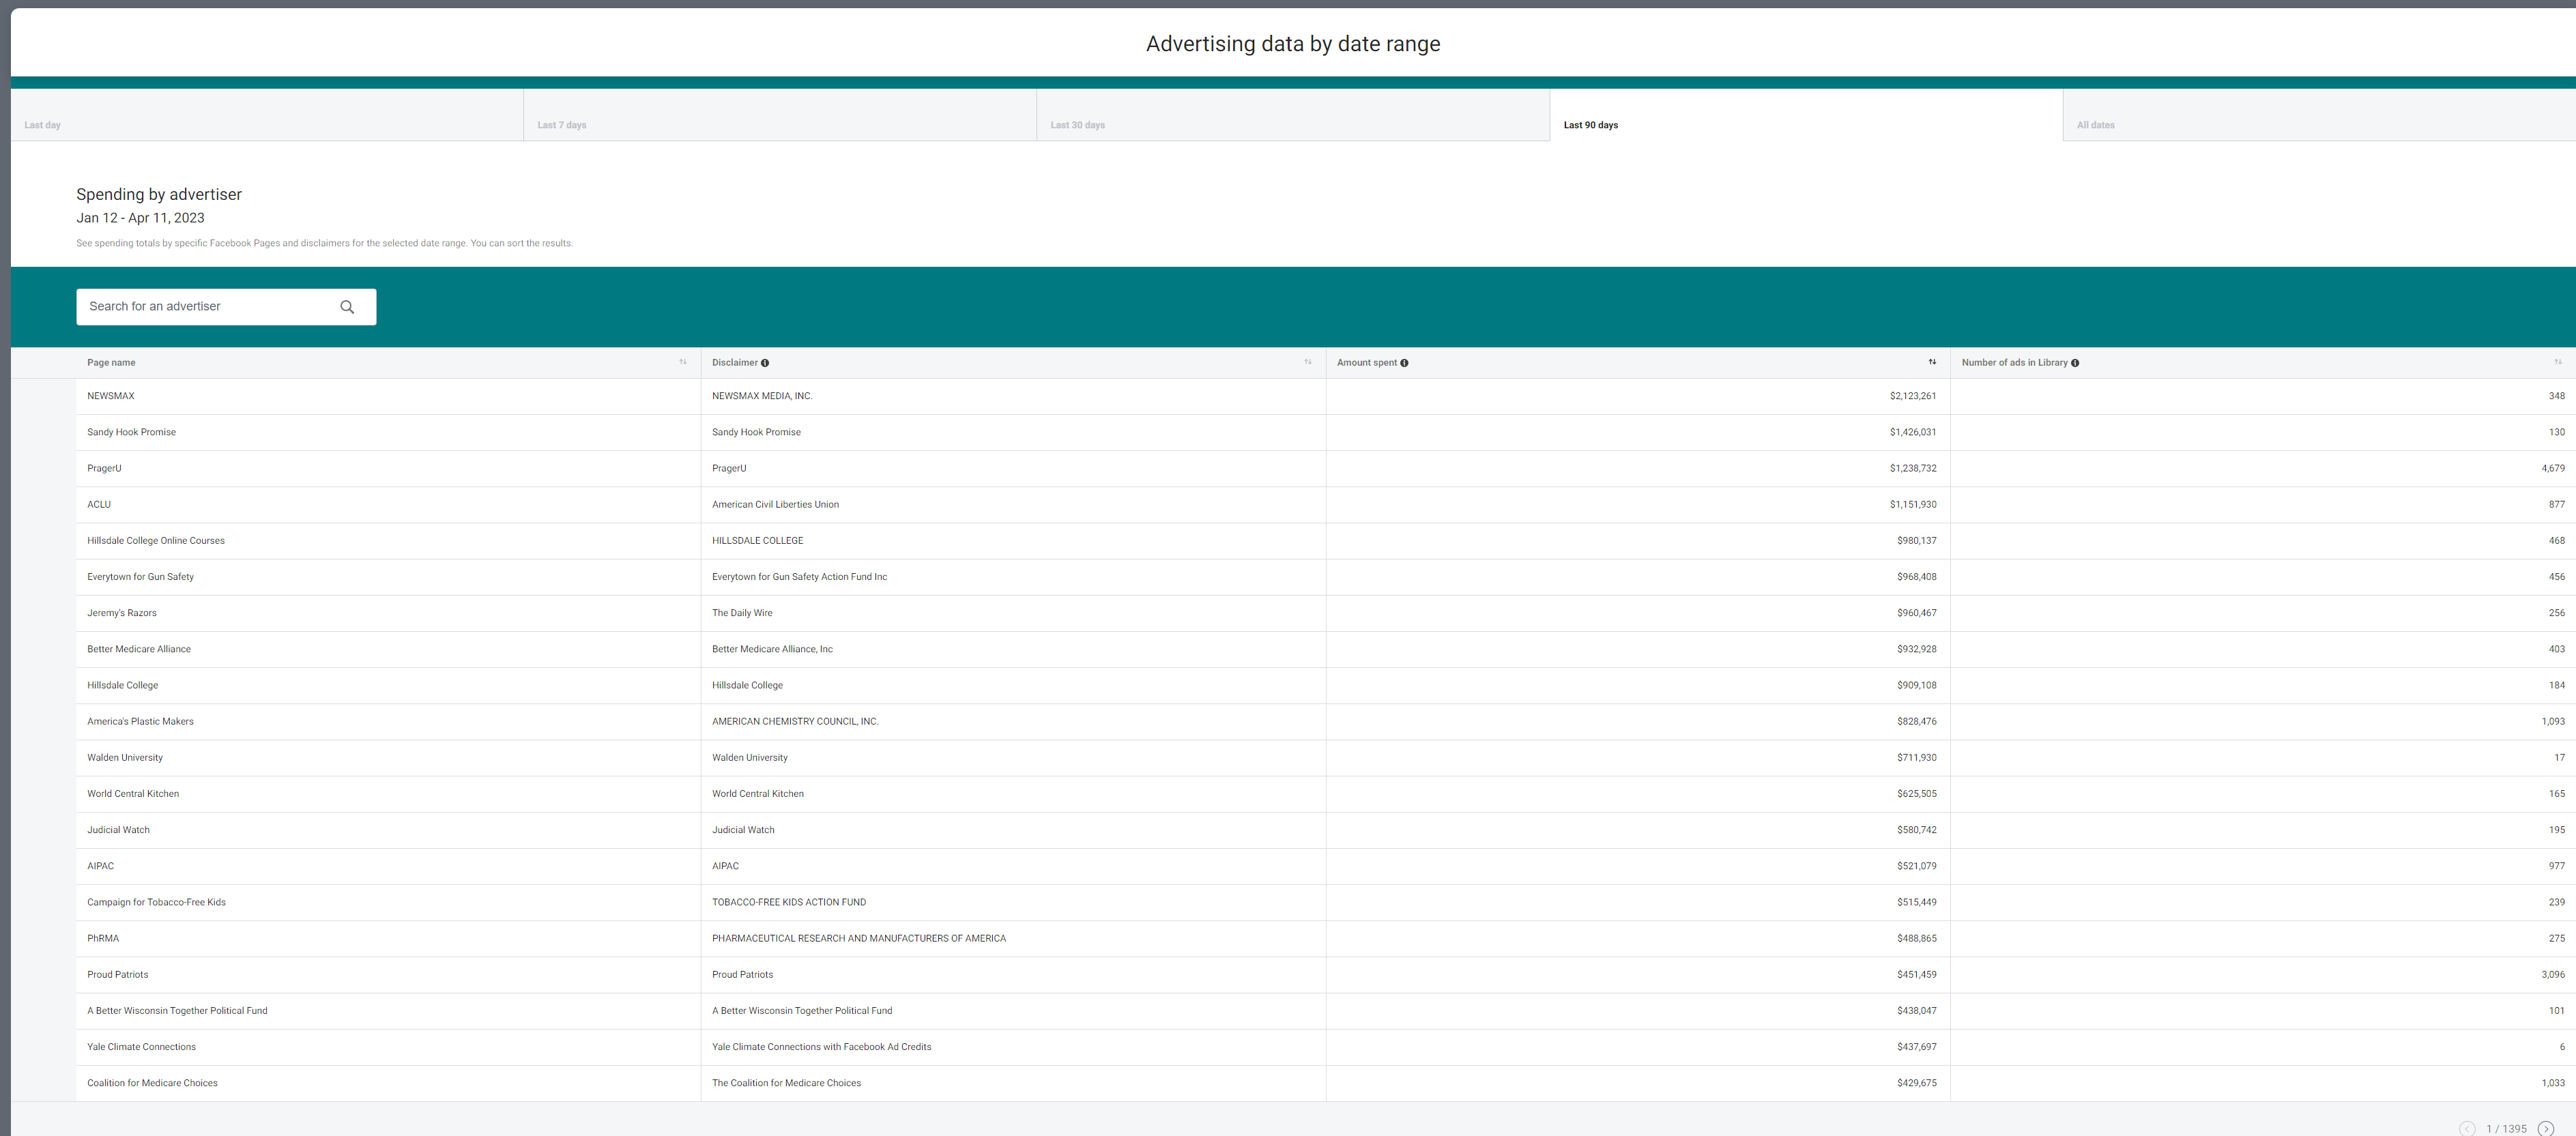Click Yale Climate Connections with Facebook Ad Credits
This screenshot has width=2576, height=1136.
(821, 1047)
